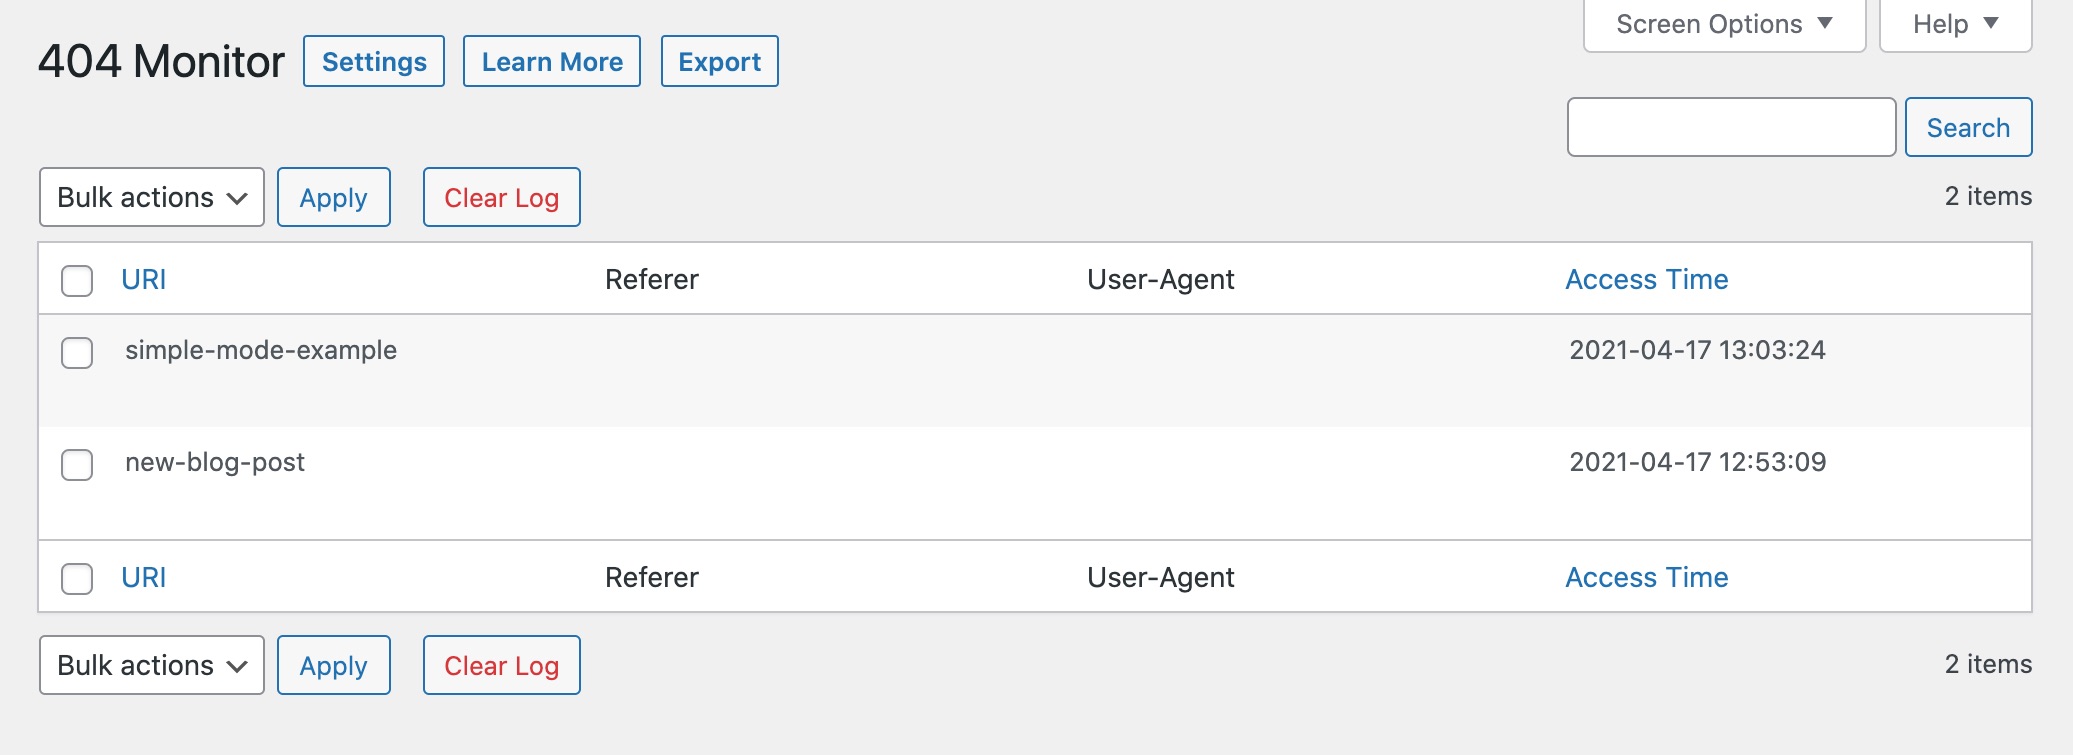Click Access Time link in table footer
The width and height of the screenshot is (2073, 755).
(x=1646, y=577)
